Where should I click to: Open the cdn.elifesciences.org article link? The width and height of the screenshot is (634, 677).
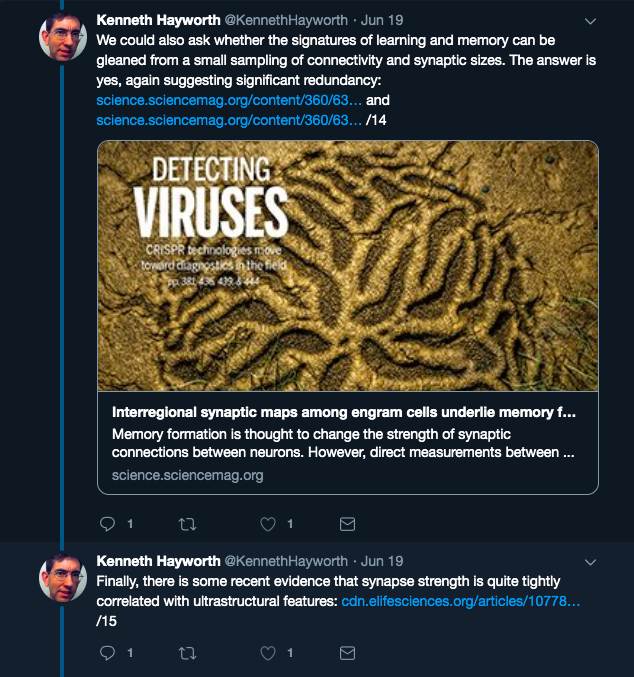(x=460, y=601)
